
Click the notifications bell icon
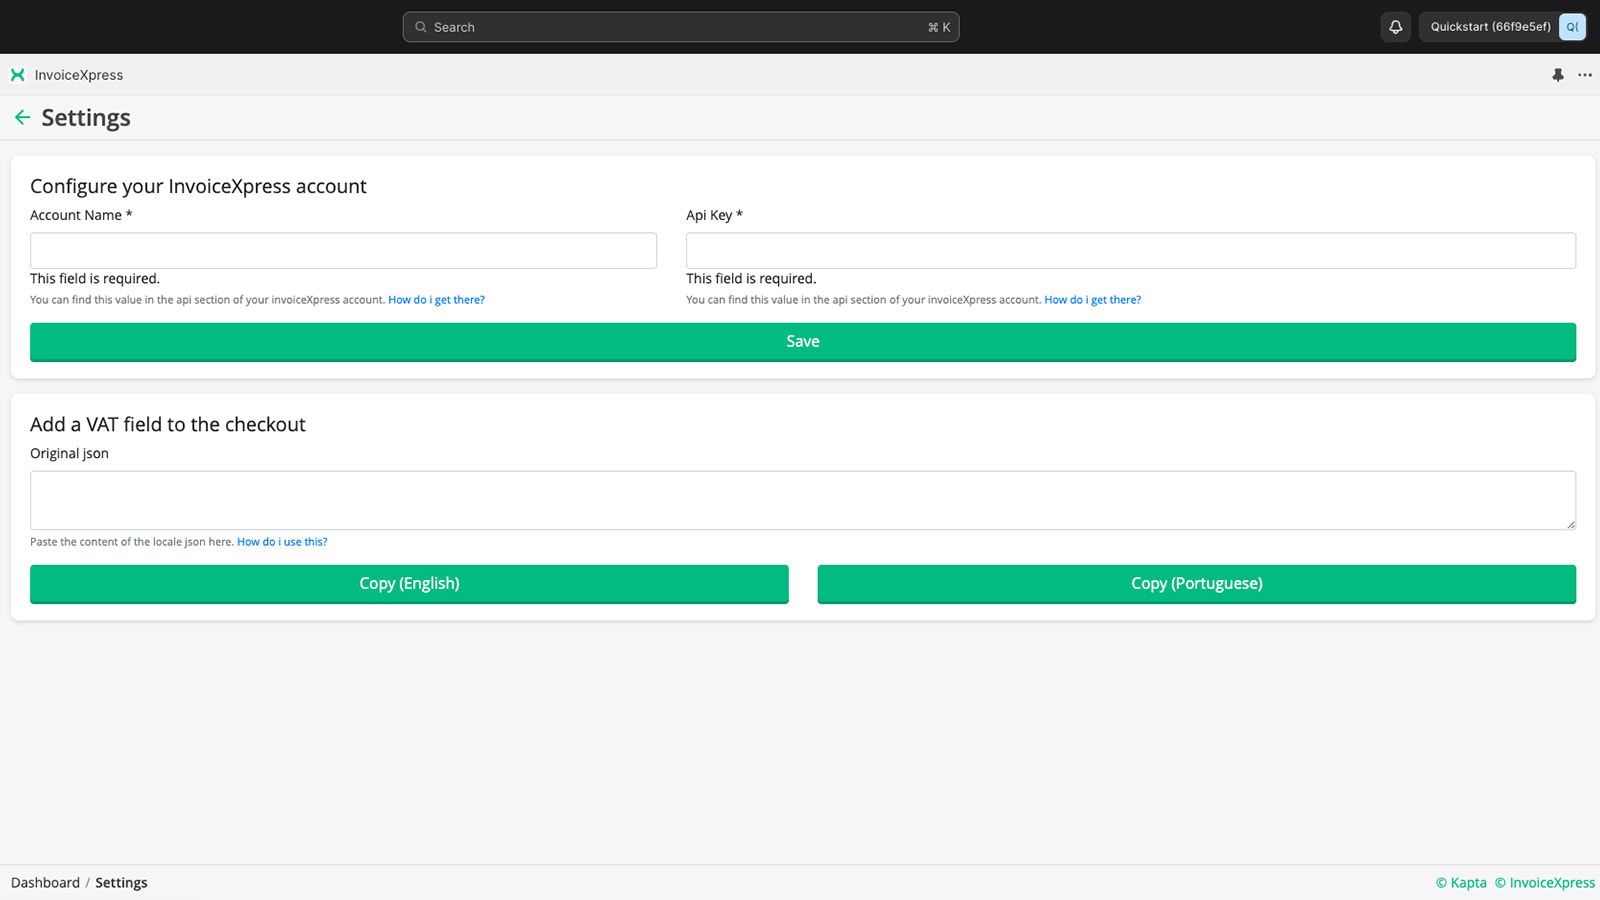pyautogui.click(x=1395, y=27)
